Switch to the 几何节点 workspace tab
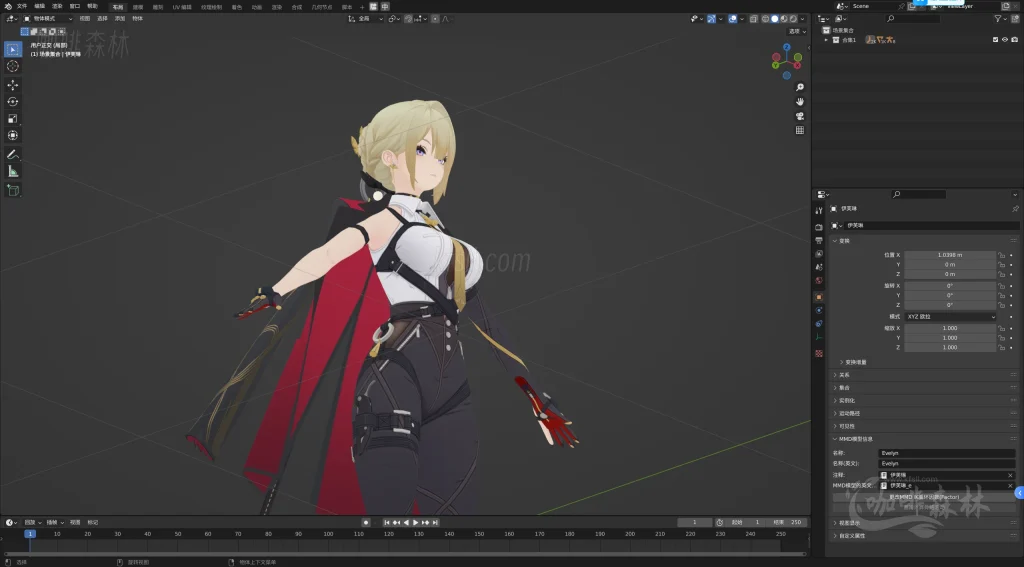The width and height of the screenshot is (1024, 567). [321, 7]
